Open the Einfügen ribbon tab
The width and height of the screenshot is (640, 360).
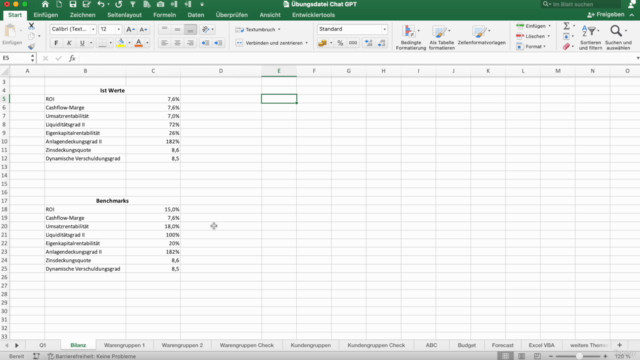(46, 15)
